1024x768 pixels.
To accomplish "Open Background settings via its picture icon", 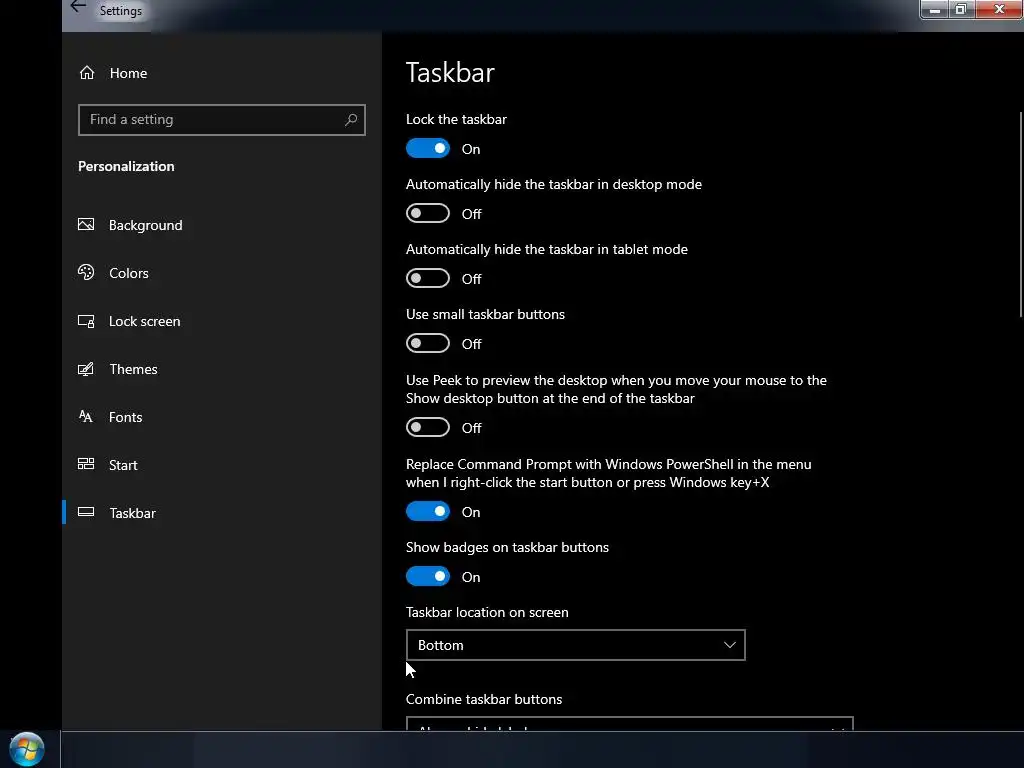I will (87, 225).
